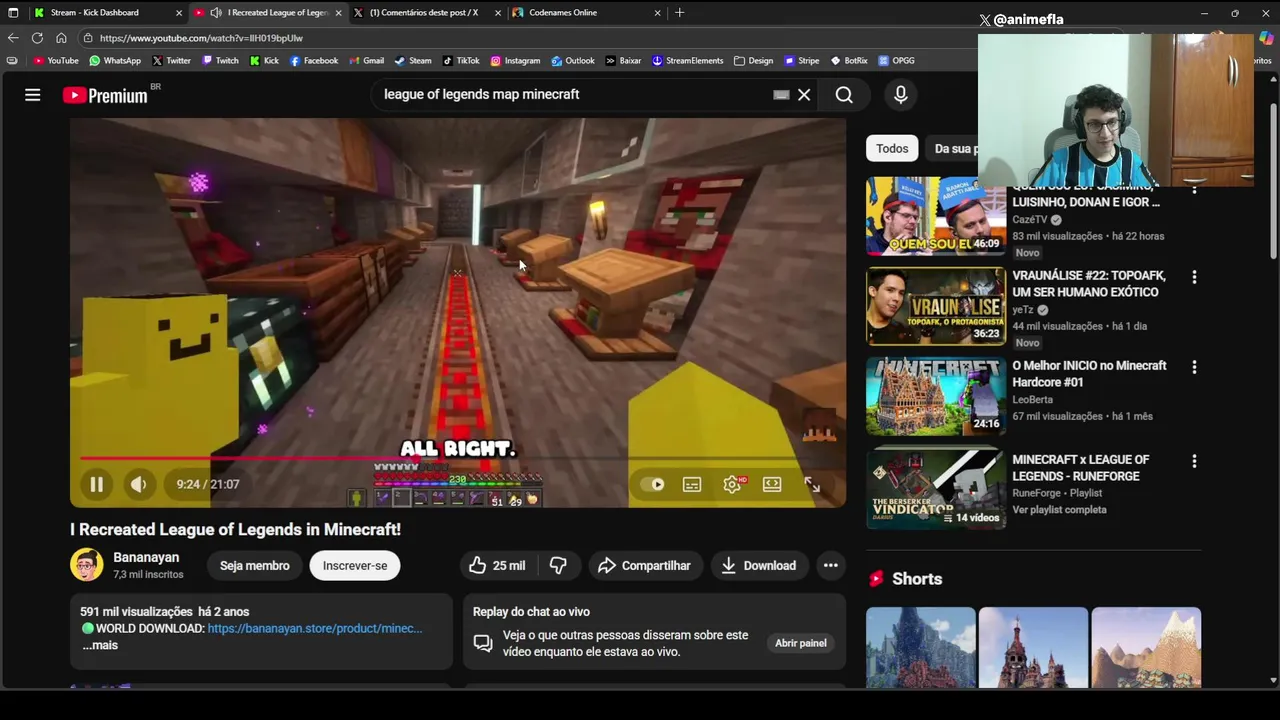
Task: Open CazéTV recommended video thumbnail 46:09
Action: pyautogui.click(x=935, y=217)
